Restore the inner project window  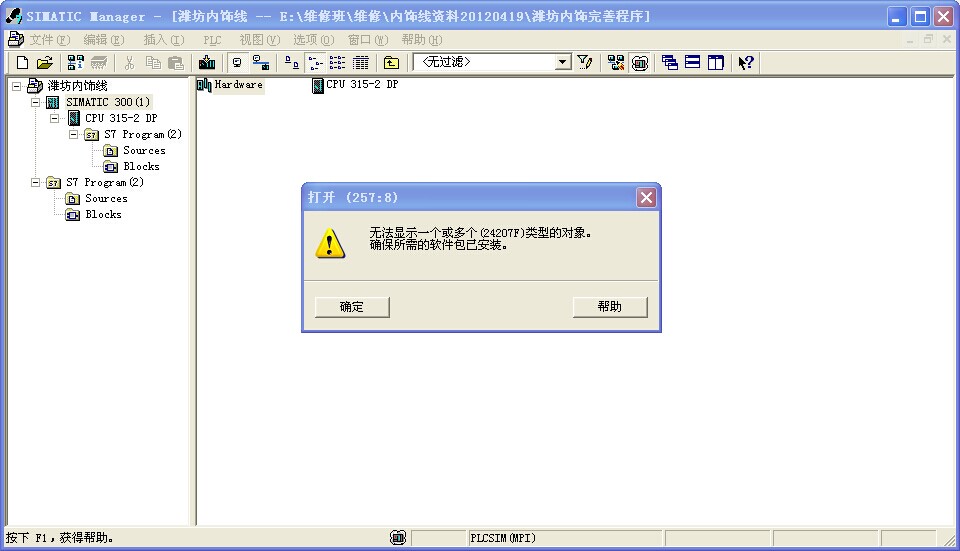click(x=929, y=39)
